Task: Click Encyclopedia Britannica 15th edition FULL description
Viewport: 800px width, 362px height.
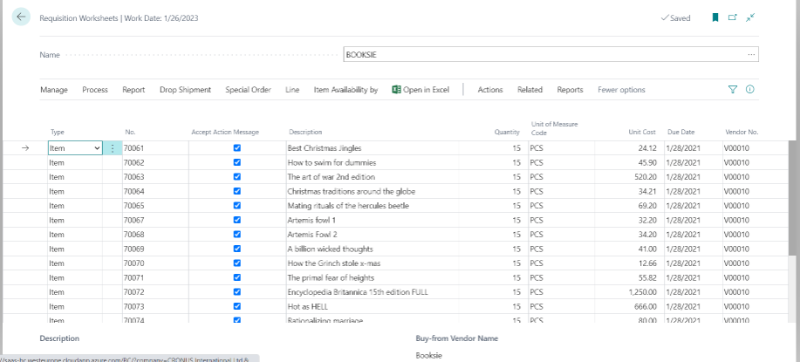Action: [x=358, y=292]
